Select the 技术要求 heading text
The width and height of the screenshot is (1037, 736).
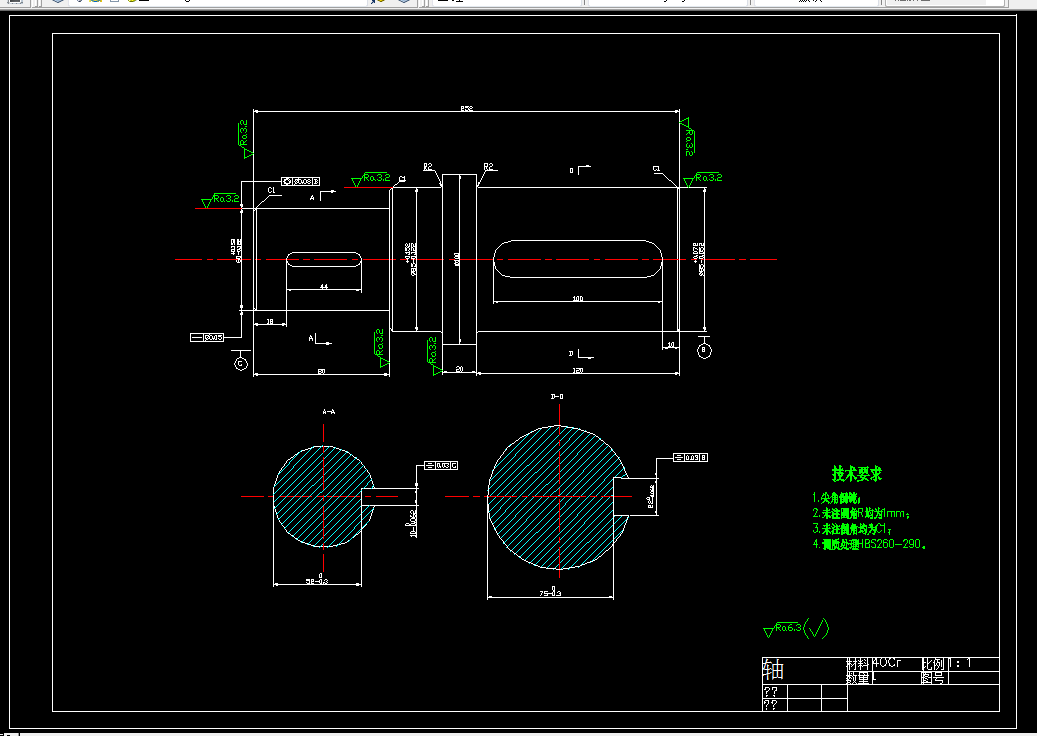click(856, 473)
